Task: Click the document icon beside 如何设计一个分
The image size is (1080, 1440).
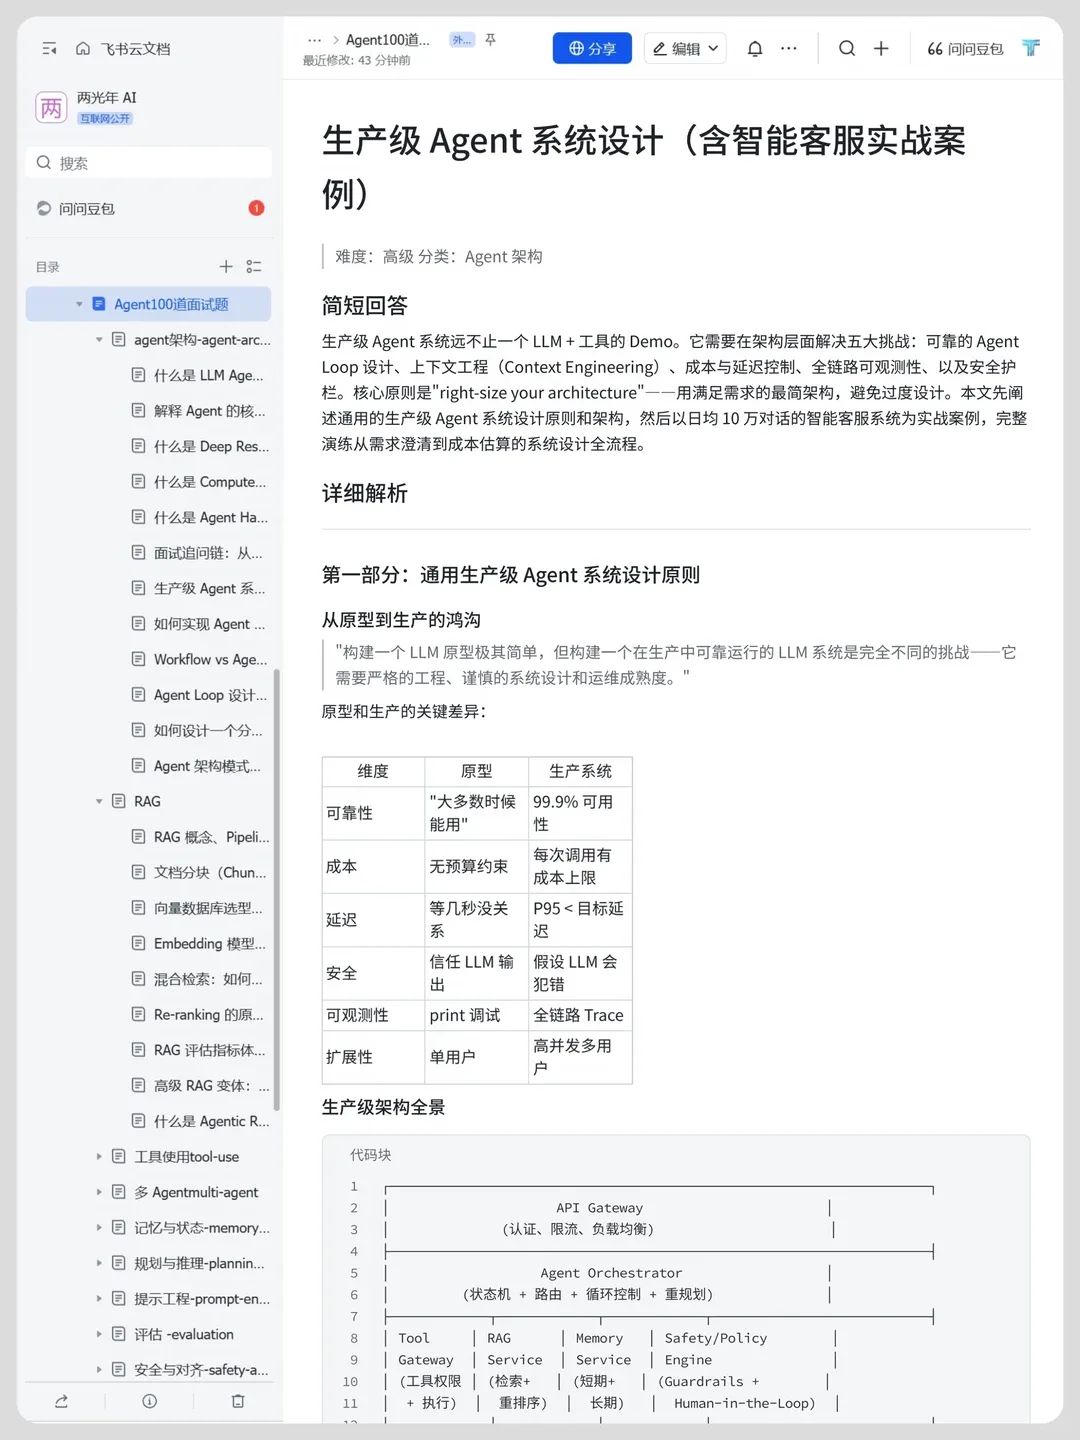Action: pos(139,730)
